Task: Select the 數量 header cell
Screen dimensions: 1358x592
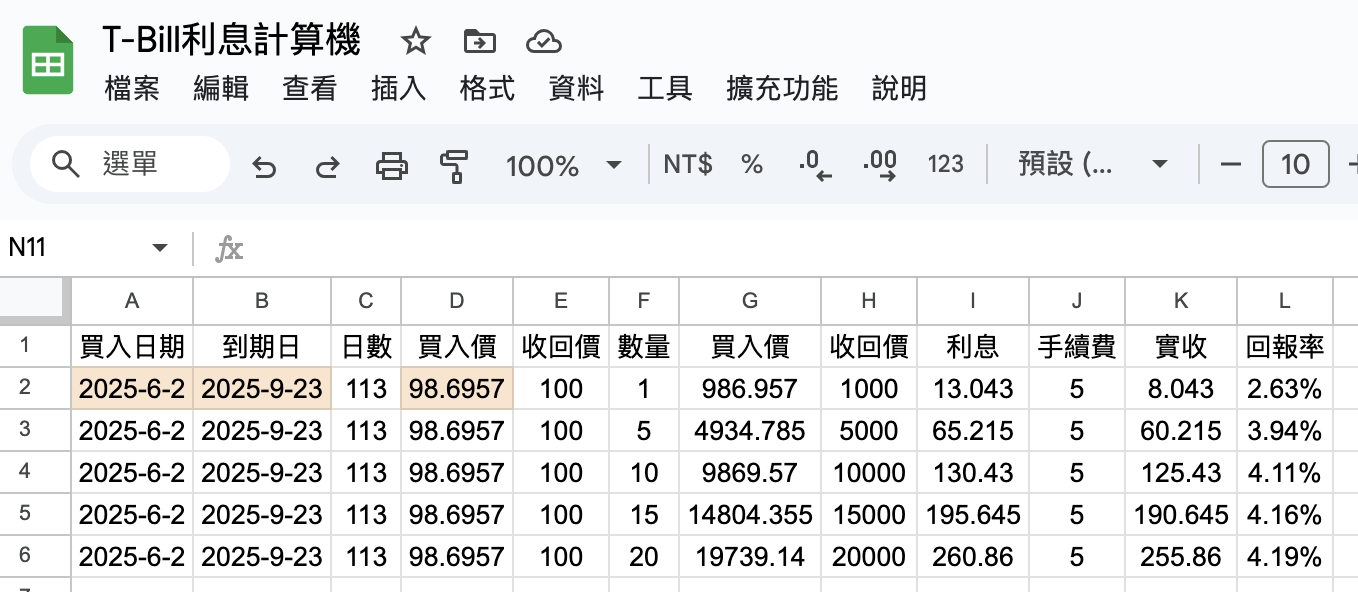Action: pos(644,346)
